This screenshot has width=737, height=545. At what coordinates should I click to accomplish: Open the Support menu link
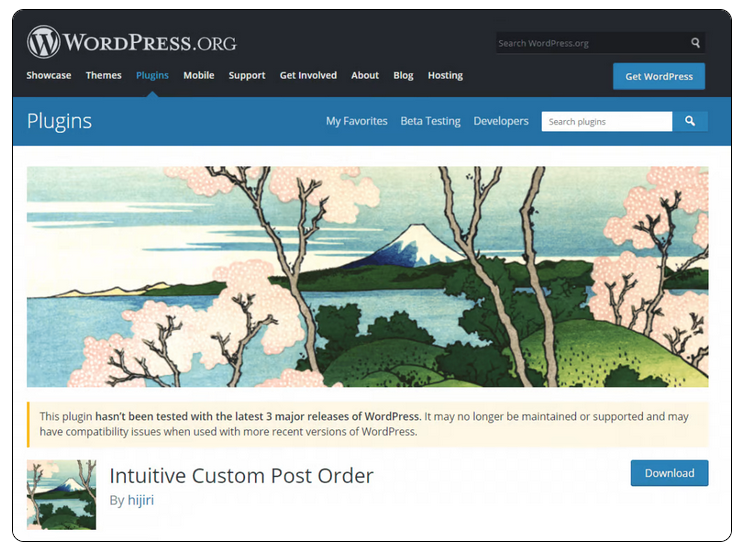tap(247, 75)
